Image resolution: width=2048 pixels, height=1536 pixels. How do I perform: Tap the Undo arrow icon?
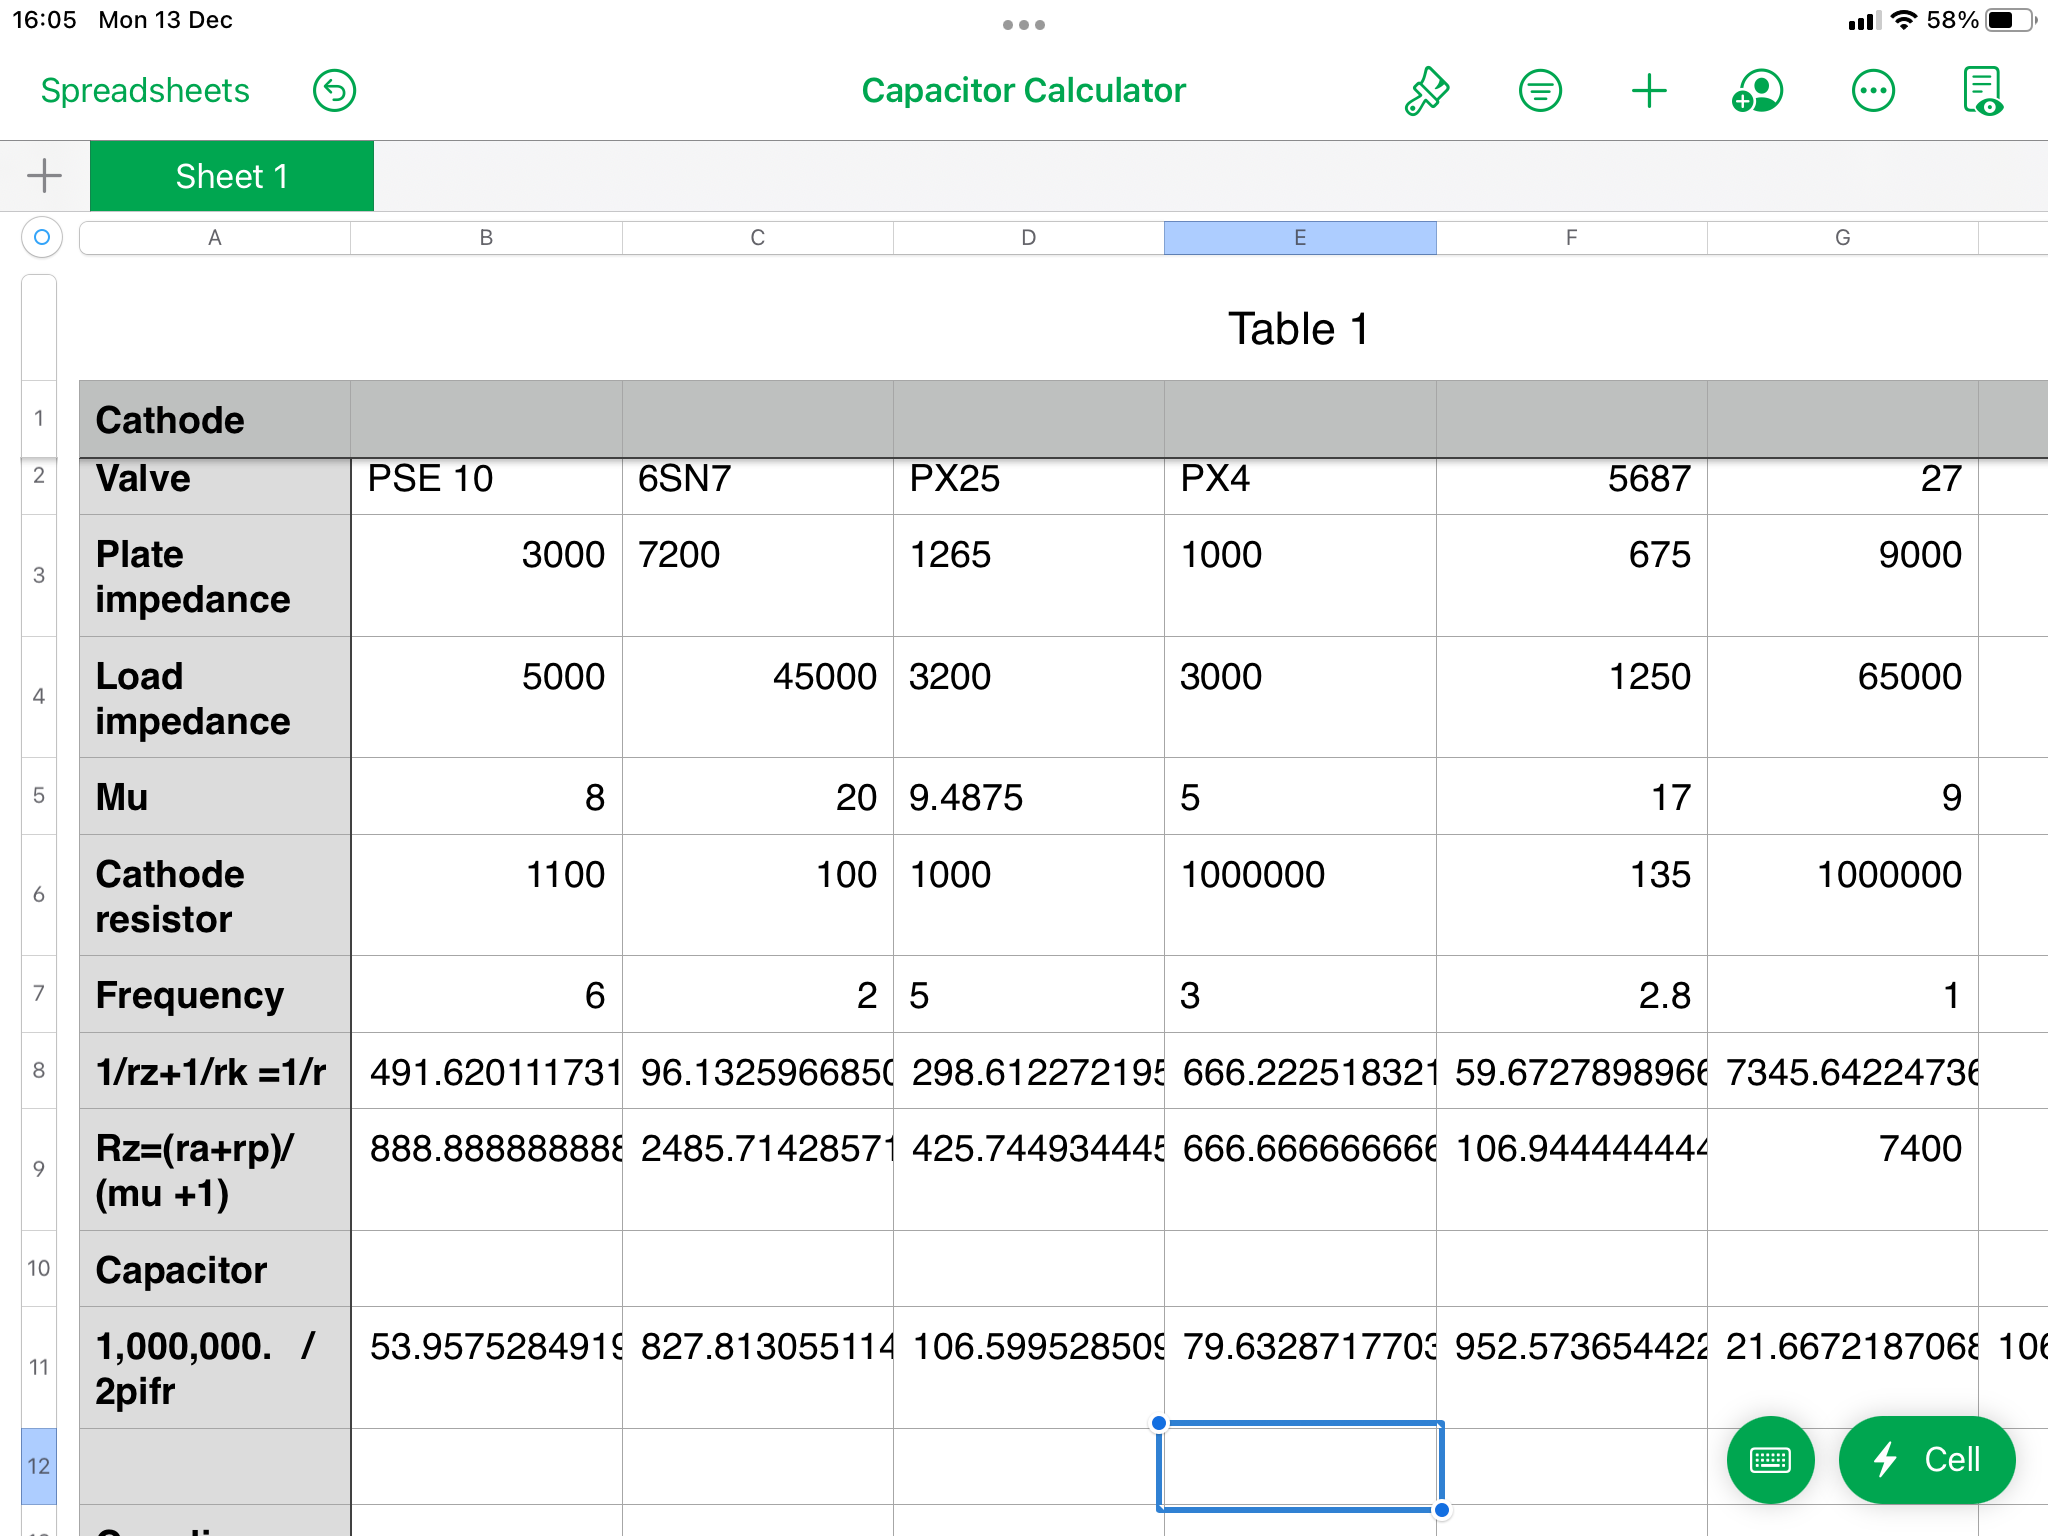[334, 91]
